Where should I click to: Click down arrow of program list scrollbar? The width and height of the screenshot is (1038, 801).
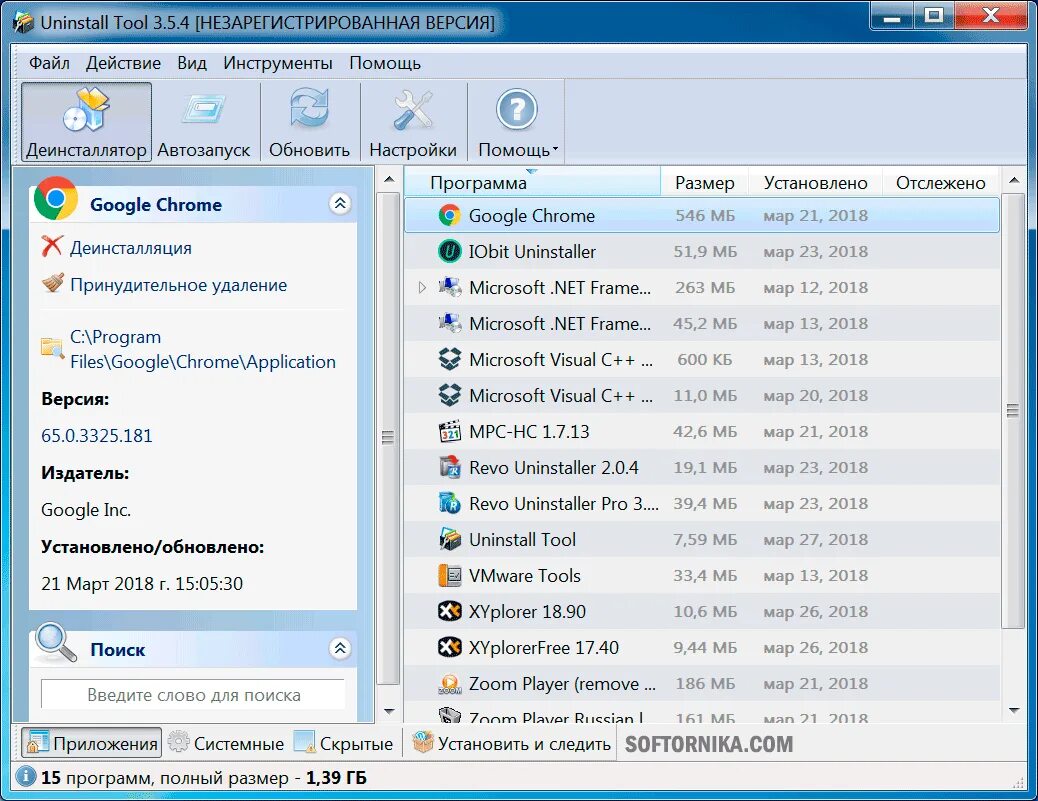pyautogui.click(x=1014, y=710)
